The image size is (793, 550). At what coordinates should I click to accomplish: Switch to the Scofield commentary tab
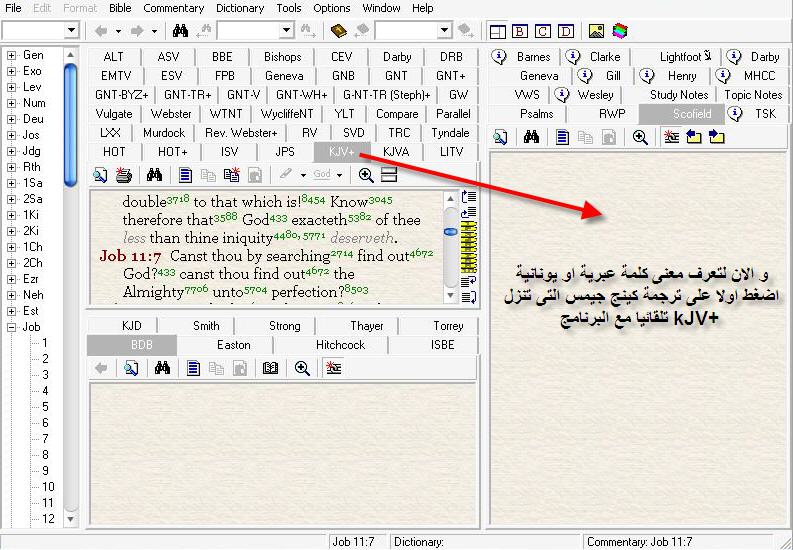[x=681, y=114]
